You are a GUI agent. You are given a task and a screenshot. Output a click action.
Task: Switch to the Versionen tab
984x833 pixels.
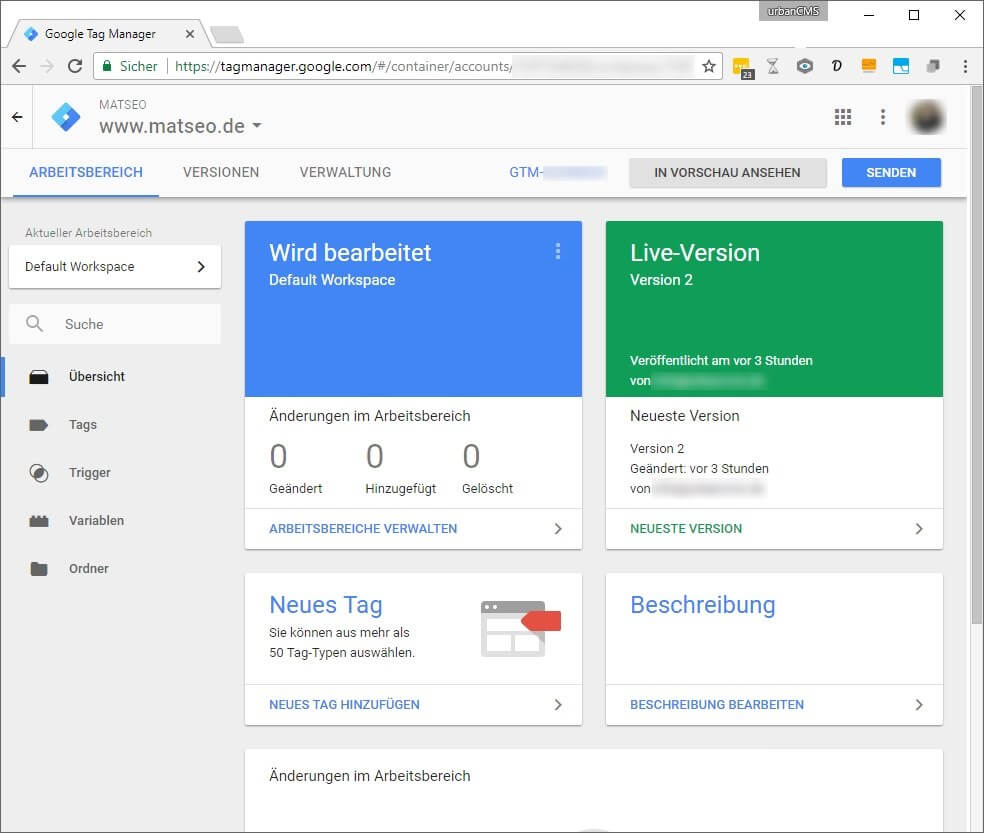point(221,172)
